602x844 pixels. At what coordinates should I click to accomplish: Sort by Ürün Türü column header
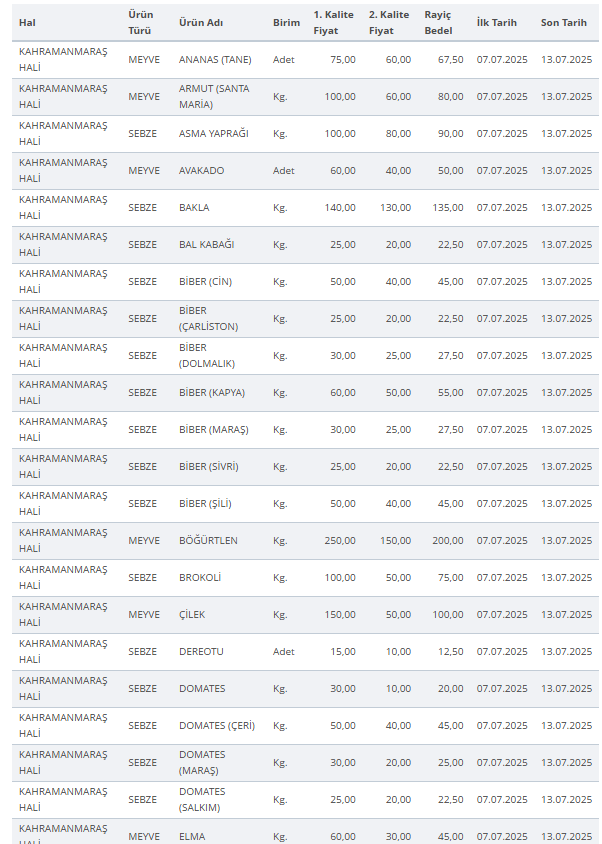coord(141,23)
